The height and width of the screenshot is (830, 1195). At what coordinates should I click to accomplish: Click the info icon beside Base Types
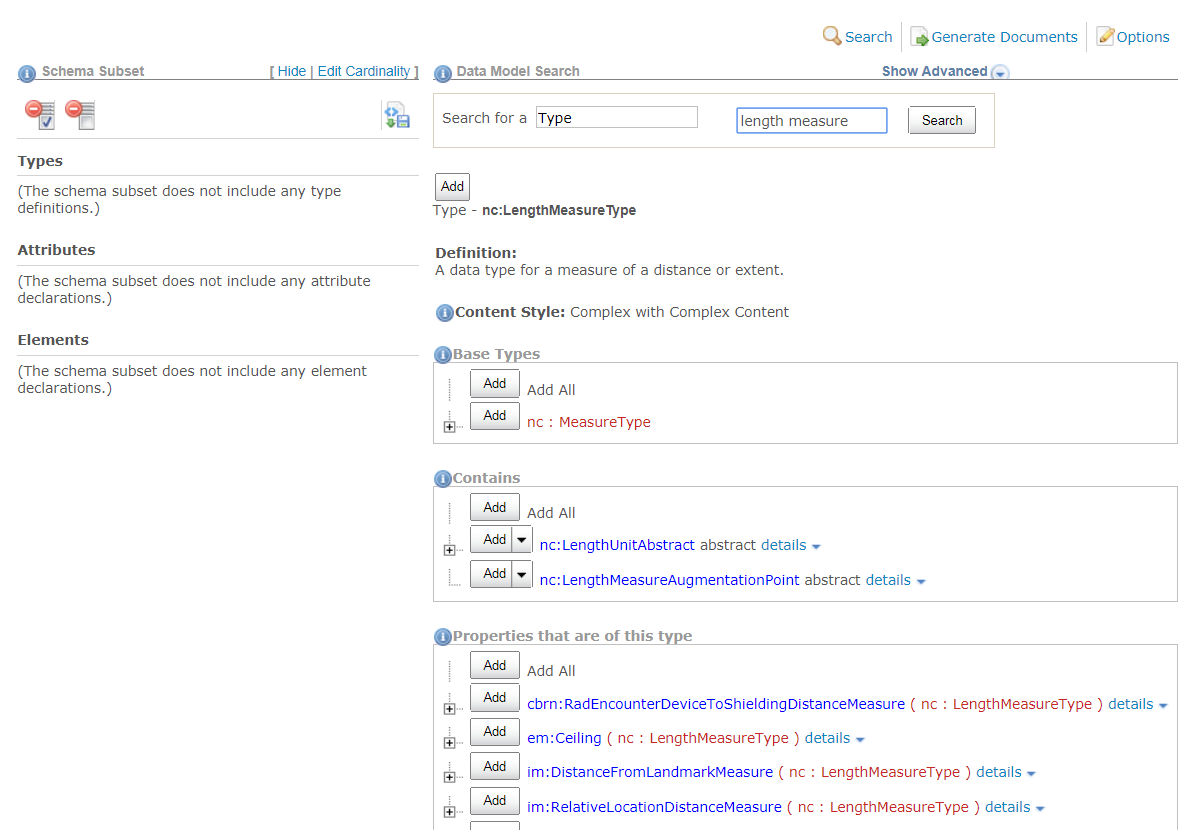[x=442, y=355]
